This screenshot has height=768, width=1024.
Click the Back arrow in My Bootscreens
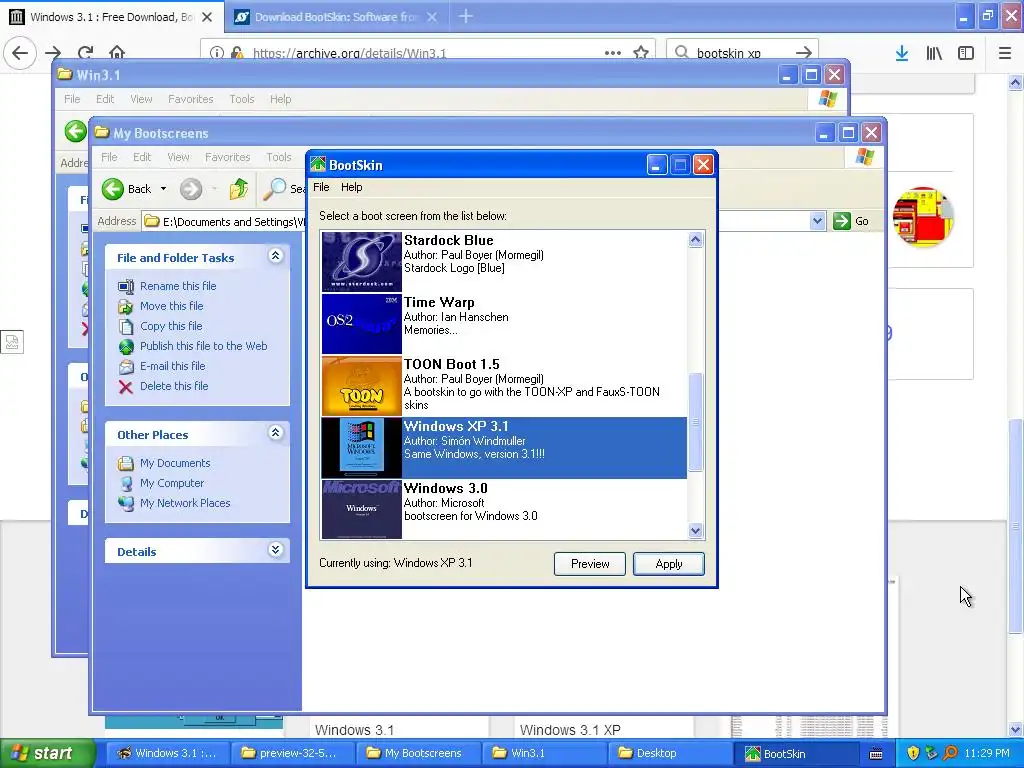click(112, 189)
